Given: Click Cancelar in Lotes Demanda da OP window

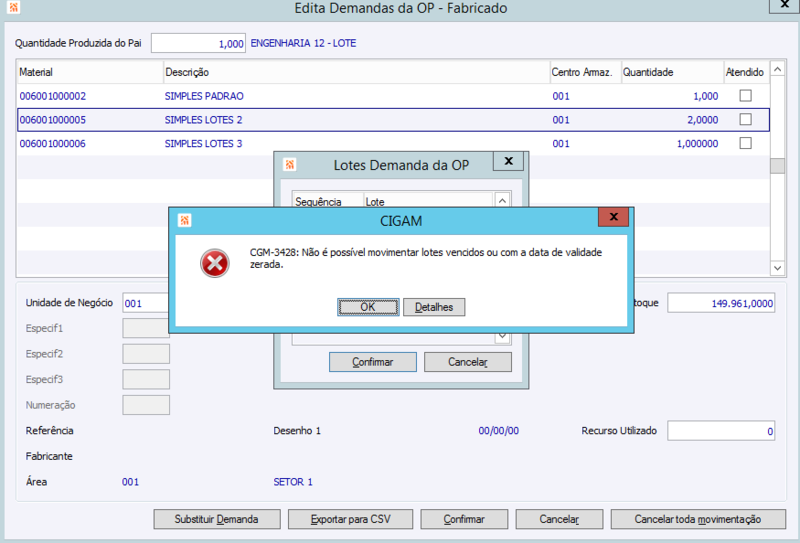Looking at the screenshot, I should [468, 362].
